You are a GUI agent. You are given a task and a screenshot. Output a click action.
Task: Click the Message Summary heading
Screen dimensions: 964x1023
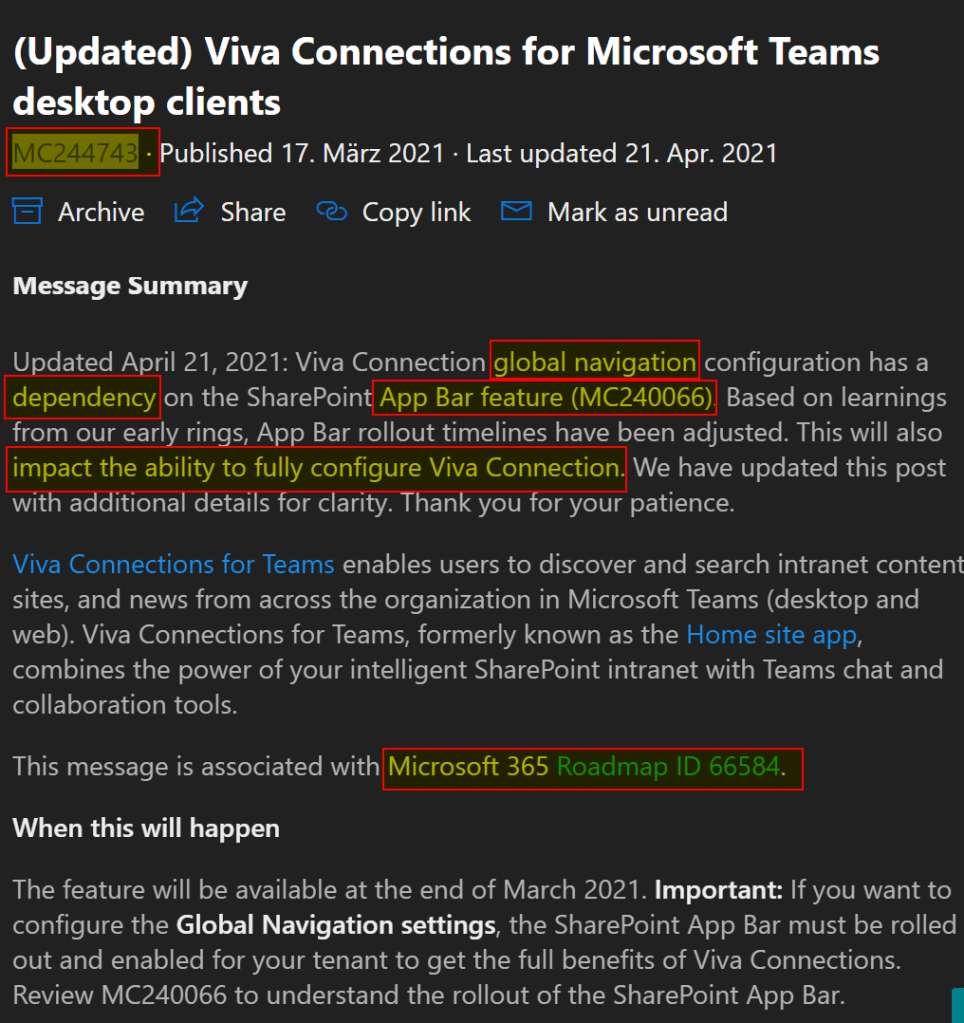[130, 286]
